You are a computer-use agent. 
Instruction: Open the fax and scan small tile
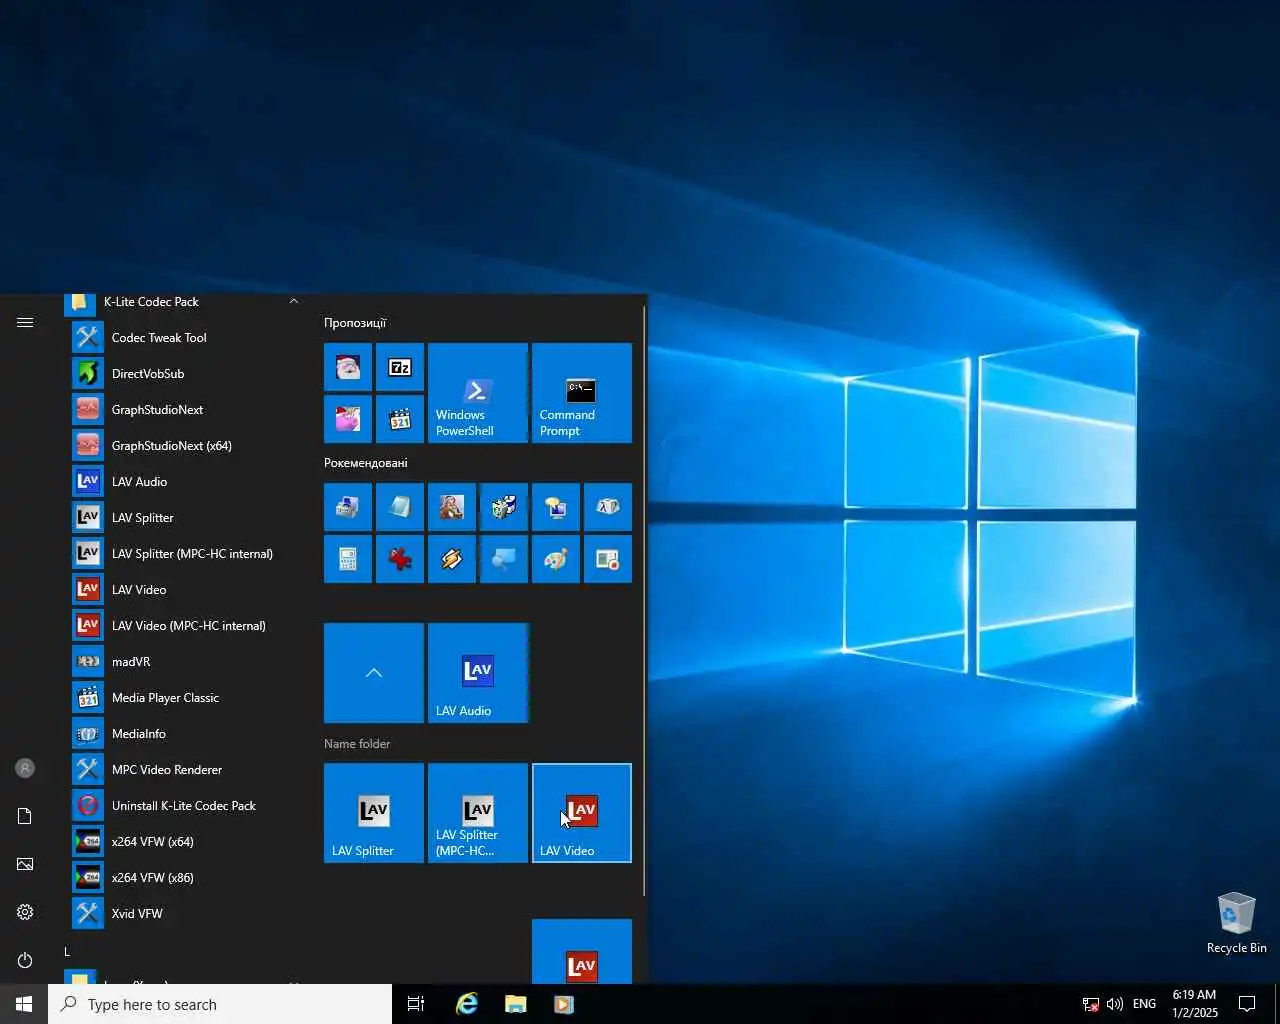click(x=348, y=507)
